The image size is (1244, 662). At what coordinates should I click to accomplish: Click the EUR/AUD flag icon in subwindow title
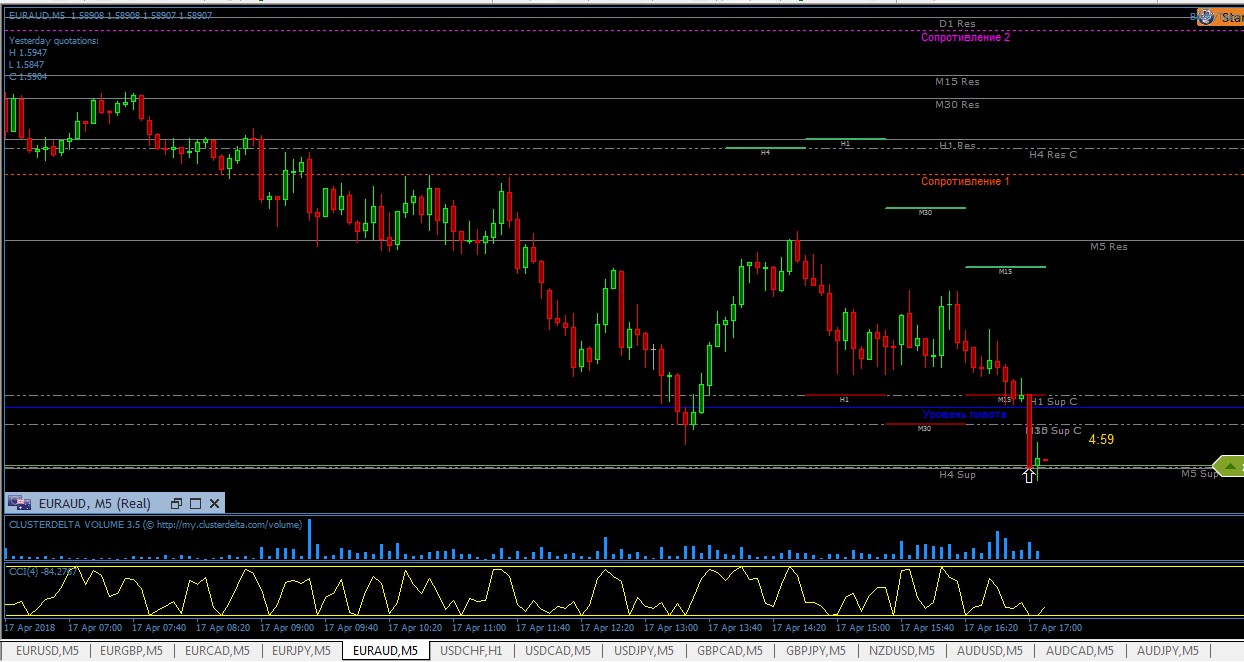click(x=17, y=503)
